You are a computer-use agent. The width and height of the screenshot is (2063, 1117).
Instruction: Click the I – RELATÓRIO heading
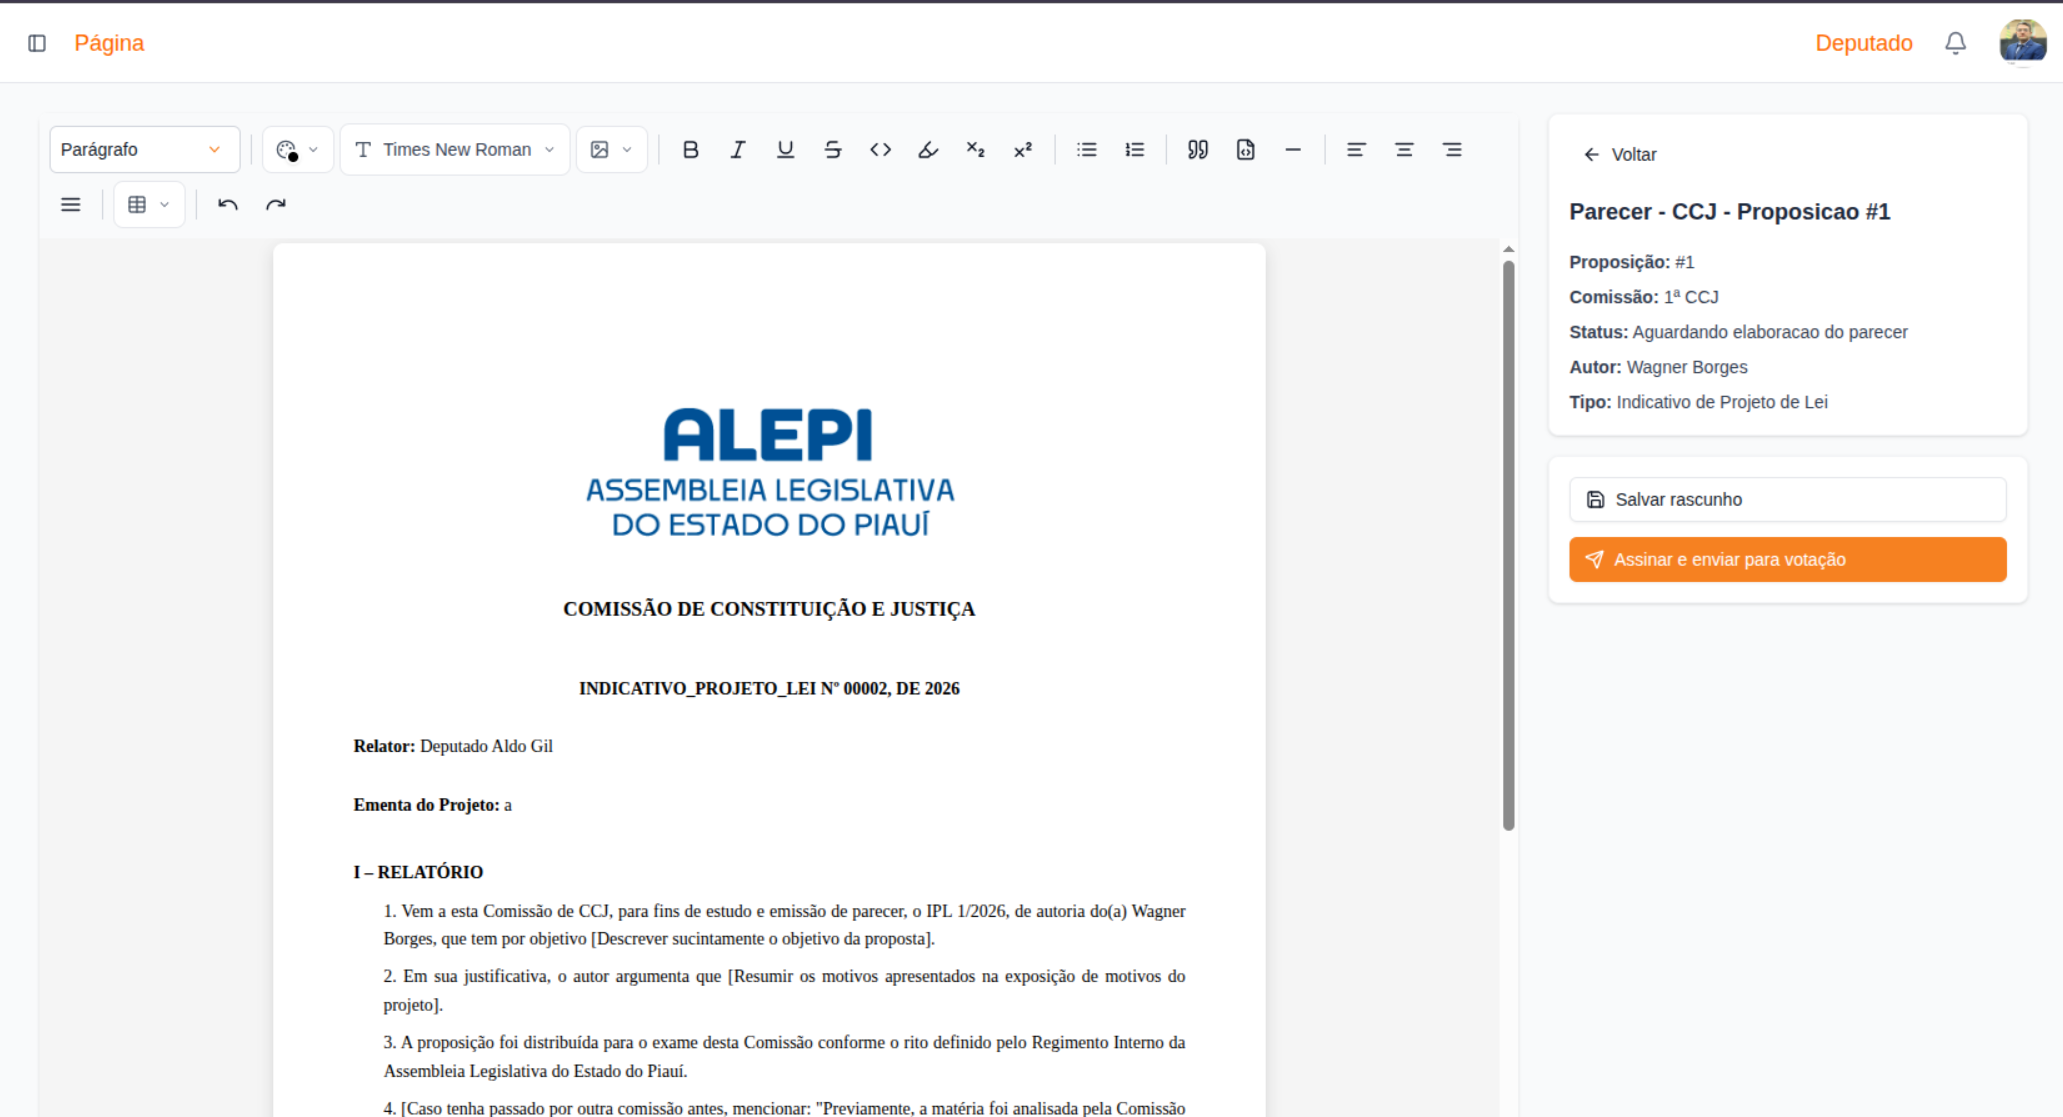418,873
